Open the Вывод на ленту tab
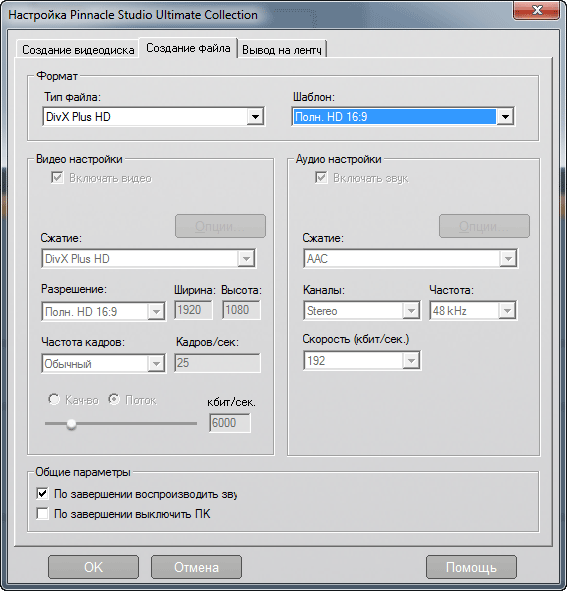The image size is (567, 591). point(282,49)
